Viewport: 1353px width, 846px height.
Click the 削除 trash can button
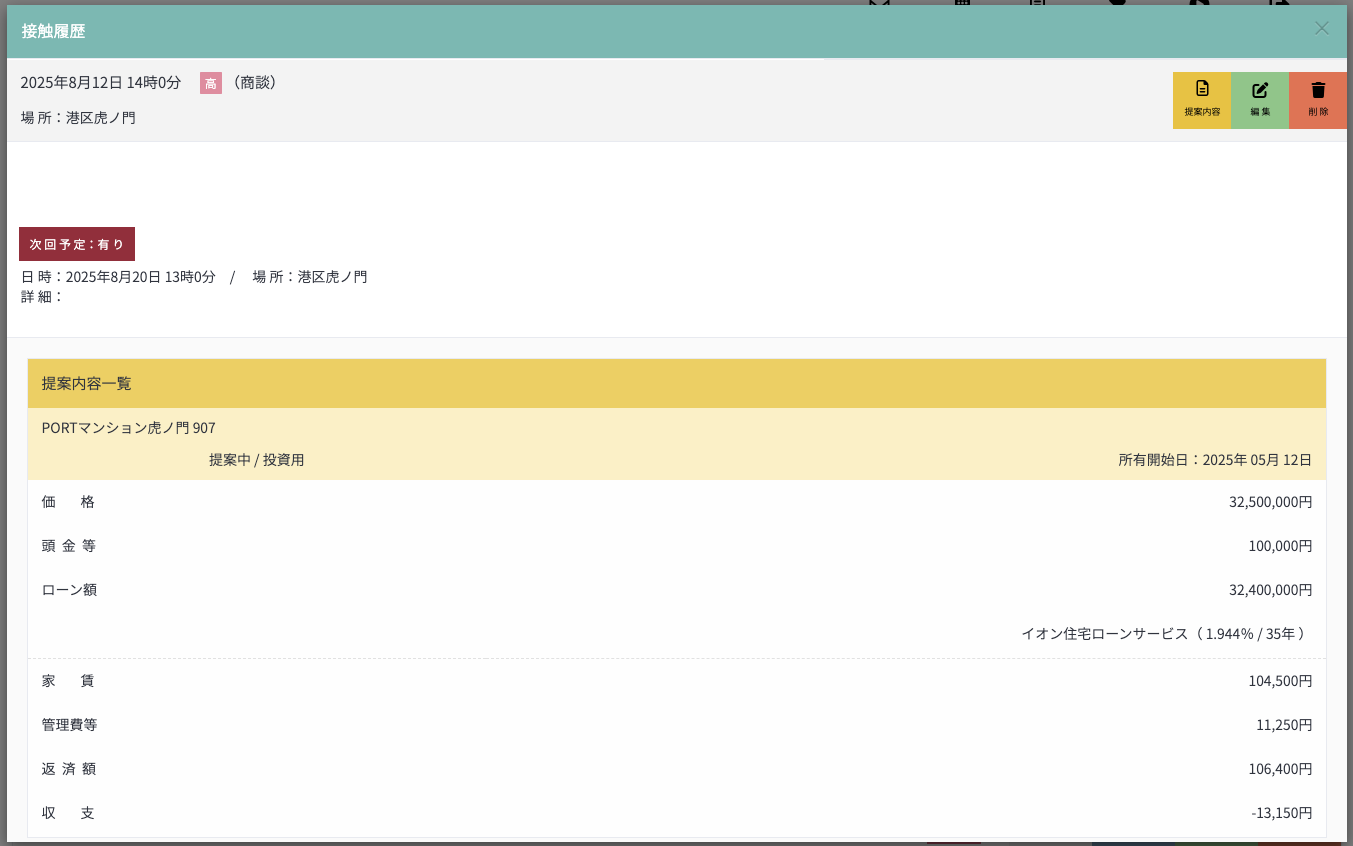[1318, 100]
